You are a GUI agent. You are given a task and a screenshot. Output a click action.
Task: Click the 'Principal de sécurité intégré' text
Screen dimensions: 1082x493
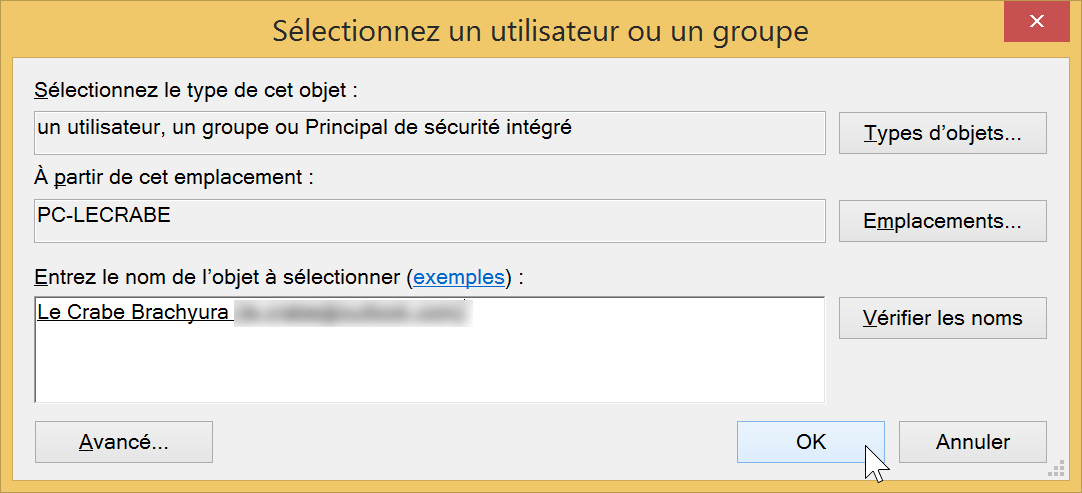pos(438,128)
